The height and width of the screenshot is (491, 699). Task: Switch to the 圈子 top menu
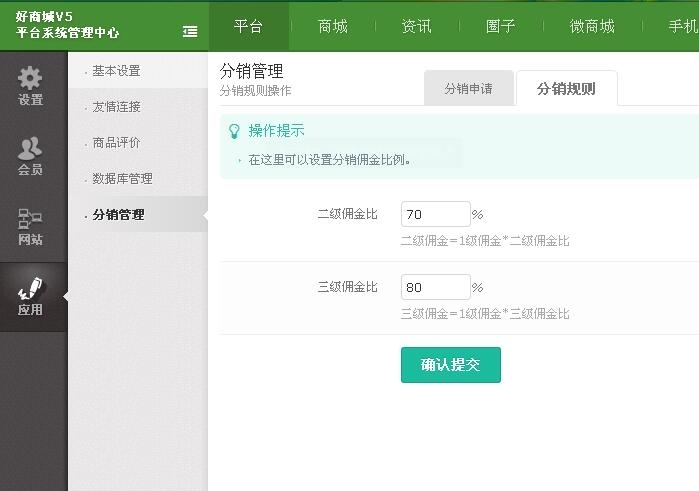coord(501,26)
